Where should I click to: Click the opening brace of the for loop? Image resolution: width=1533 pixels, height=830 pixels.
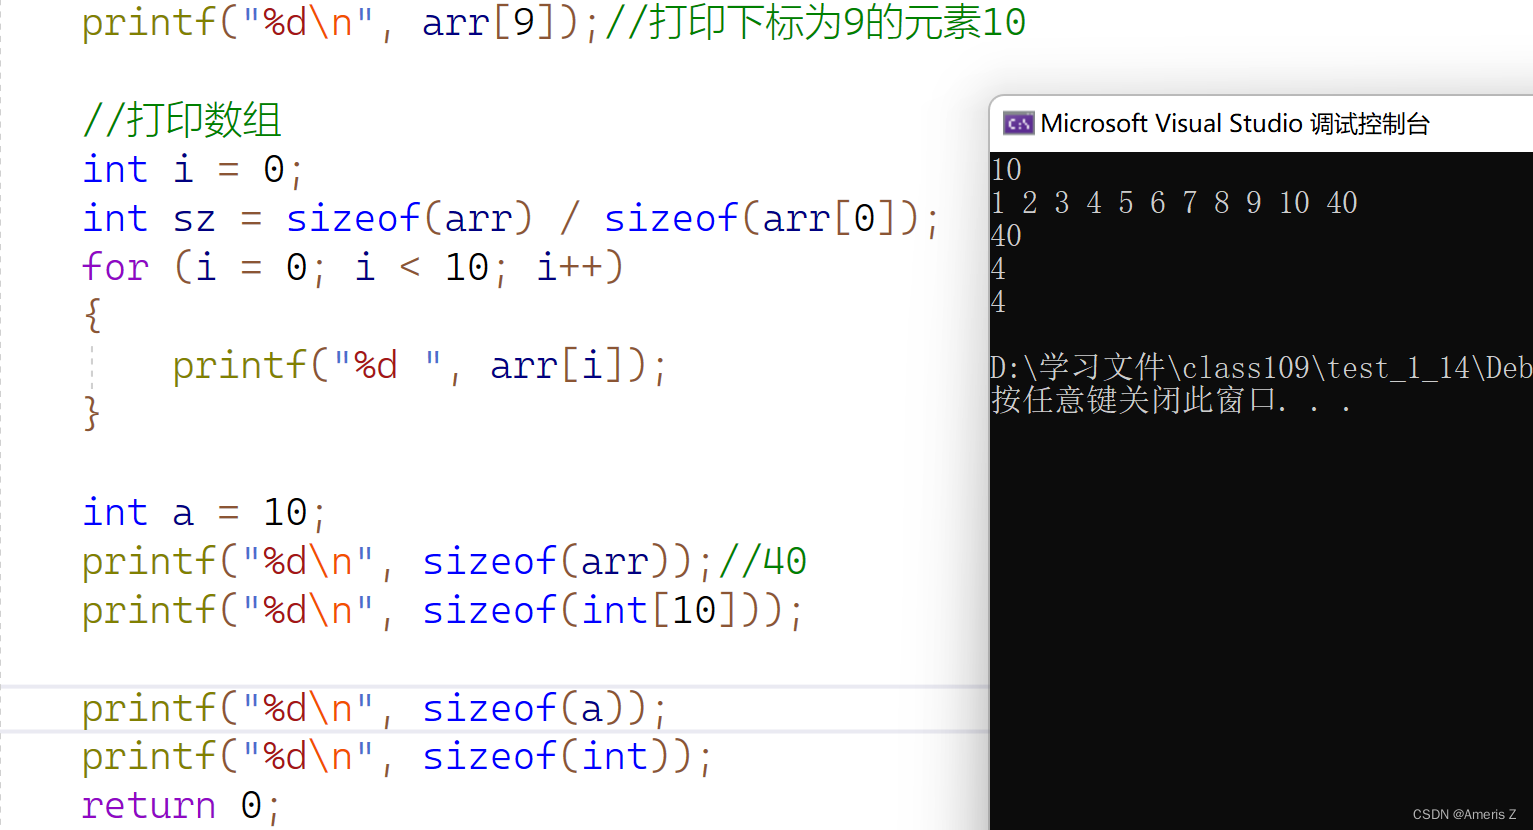click(x=92, y=316)
